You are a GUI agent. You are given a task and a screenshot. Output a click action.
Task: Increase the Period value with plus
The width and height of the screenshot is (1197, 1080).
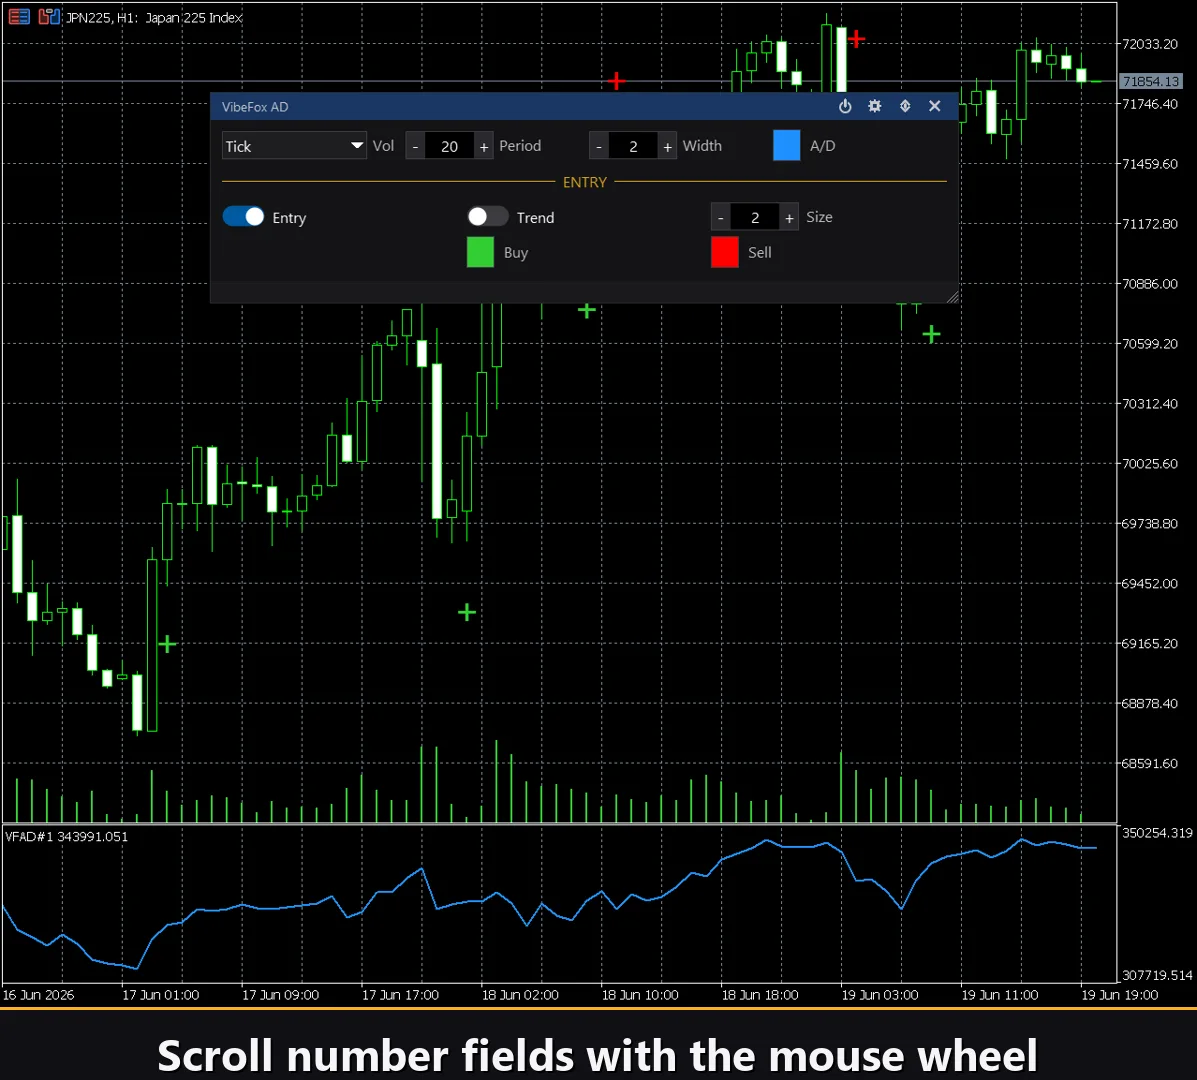pos(484,147)
